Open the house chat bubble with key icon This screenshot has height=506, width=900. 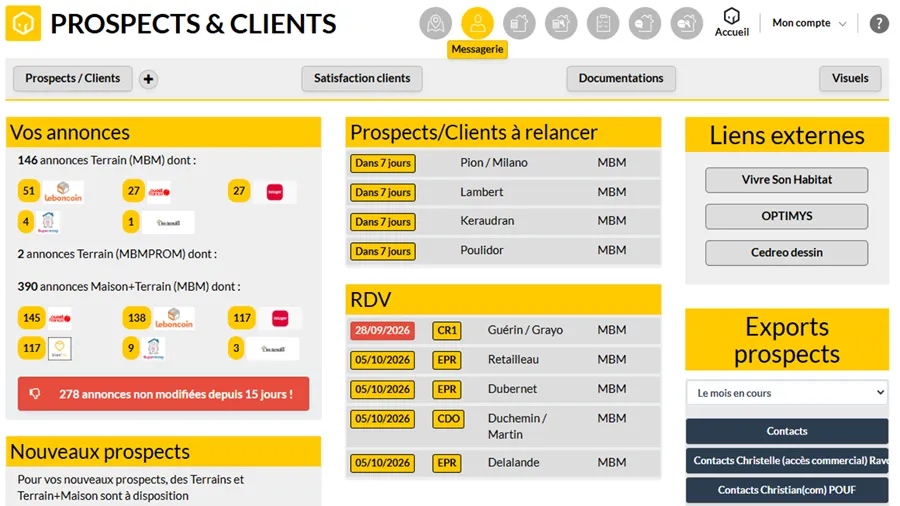687,24
